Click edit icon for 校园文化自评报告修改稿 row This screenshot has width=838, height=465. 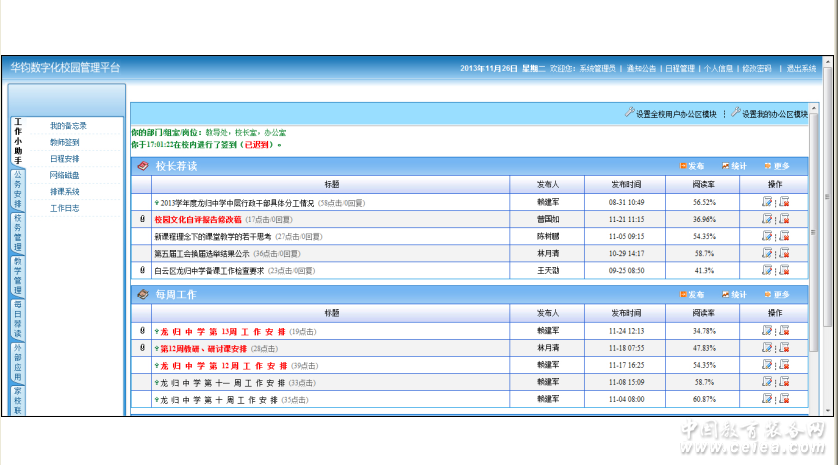click(767, 219)
